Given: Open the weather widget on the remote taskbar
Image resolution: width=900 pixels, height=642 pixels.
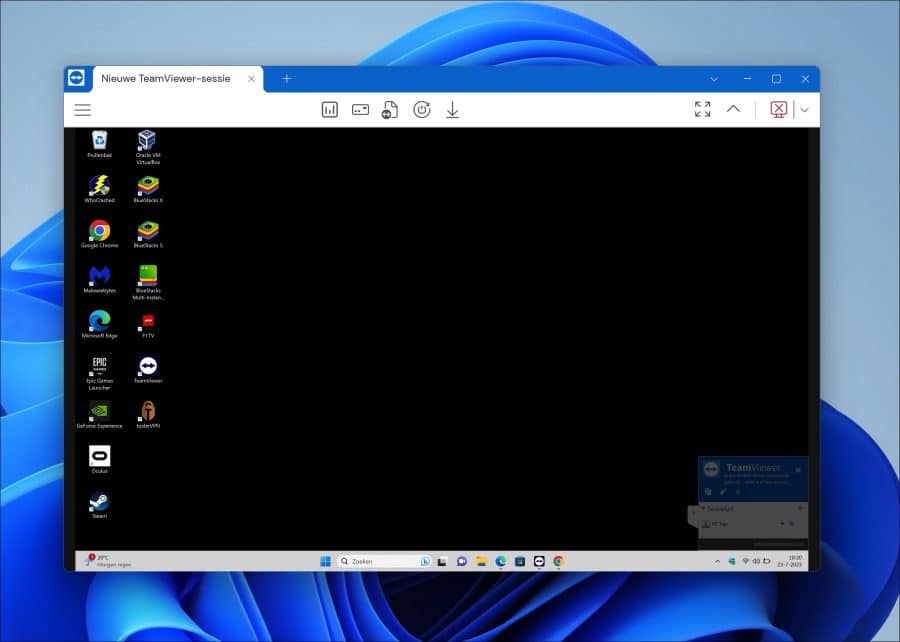Looking at the screenshot, I should pyautogui.click(x=108, y=561).
